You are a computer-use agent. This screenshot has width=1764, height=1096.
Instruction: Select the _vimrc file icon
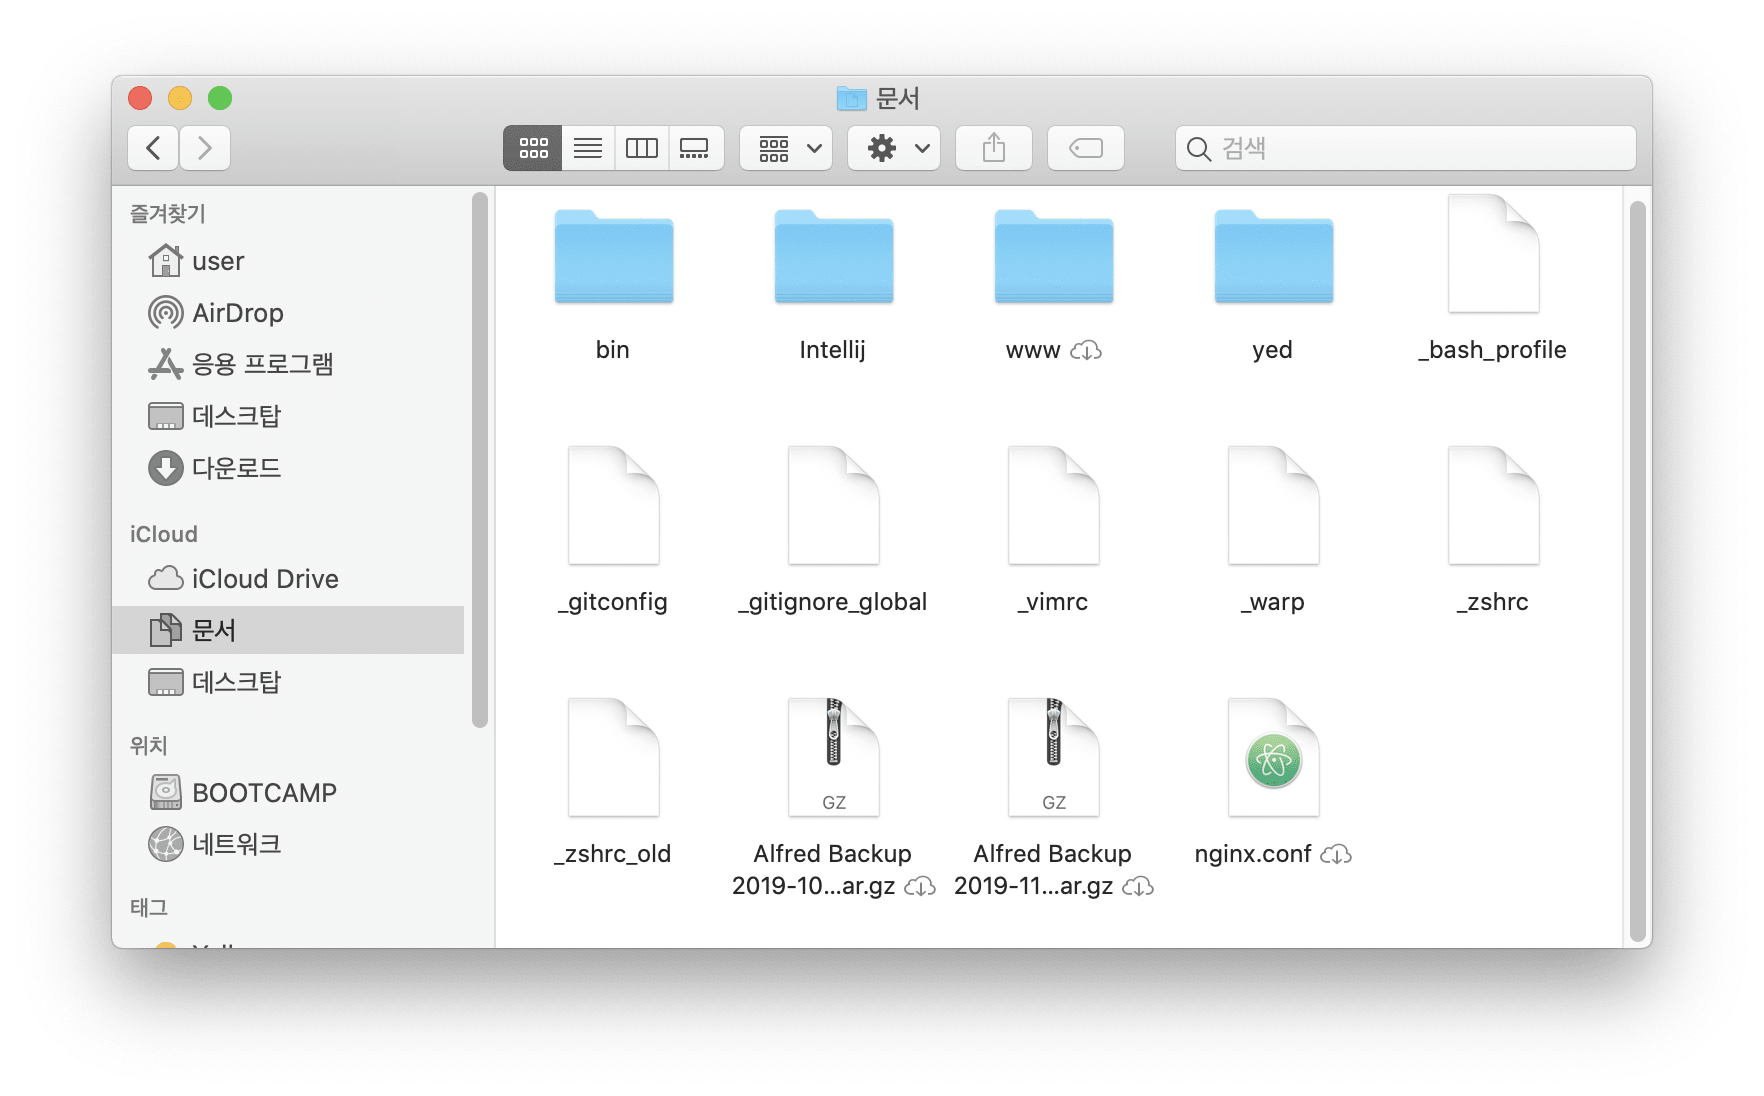pos(1054,506)
